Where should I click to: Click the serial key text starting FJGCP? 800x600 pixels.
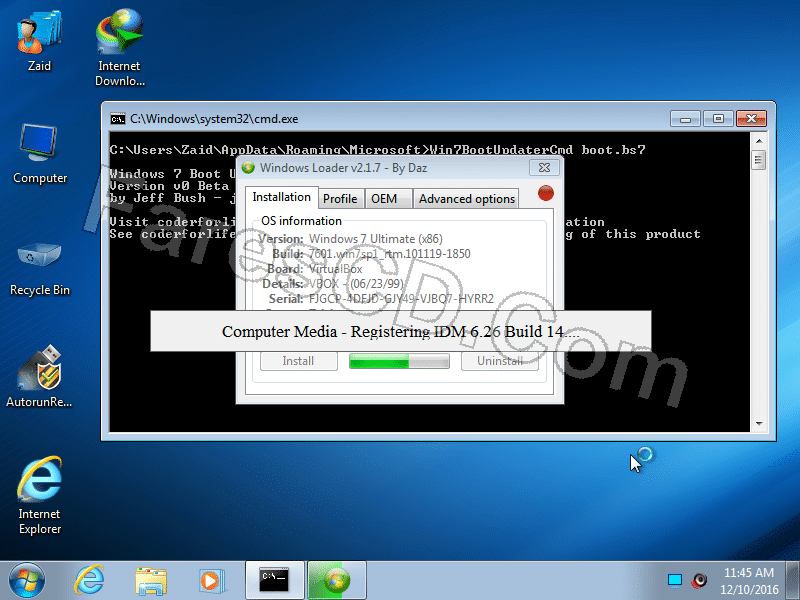pyautogui.click(x=401, y=298)
